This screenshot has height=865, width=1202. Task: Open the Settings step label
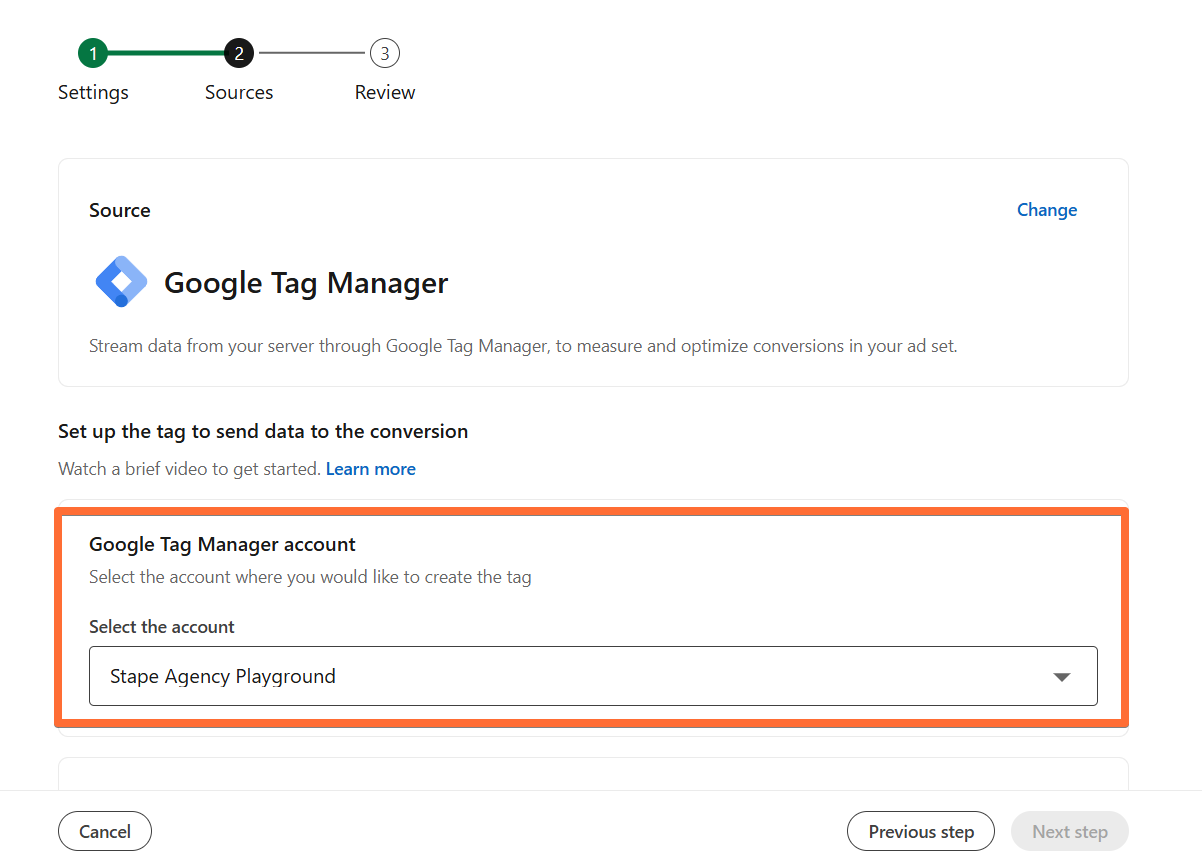click(x=93, y=92)
